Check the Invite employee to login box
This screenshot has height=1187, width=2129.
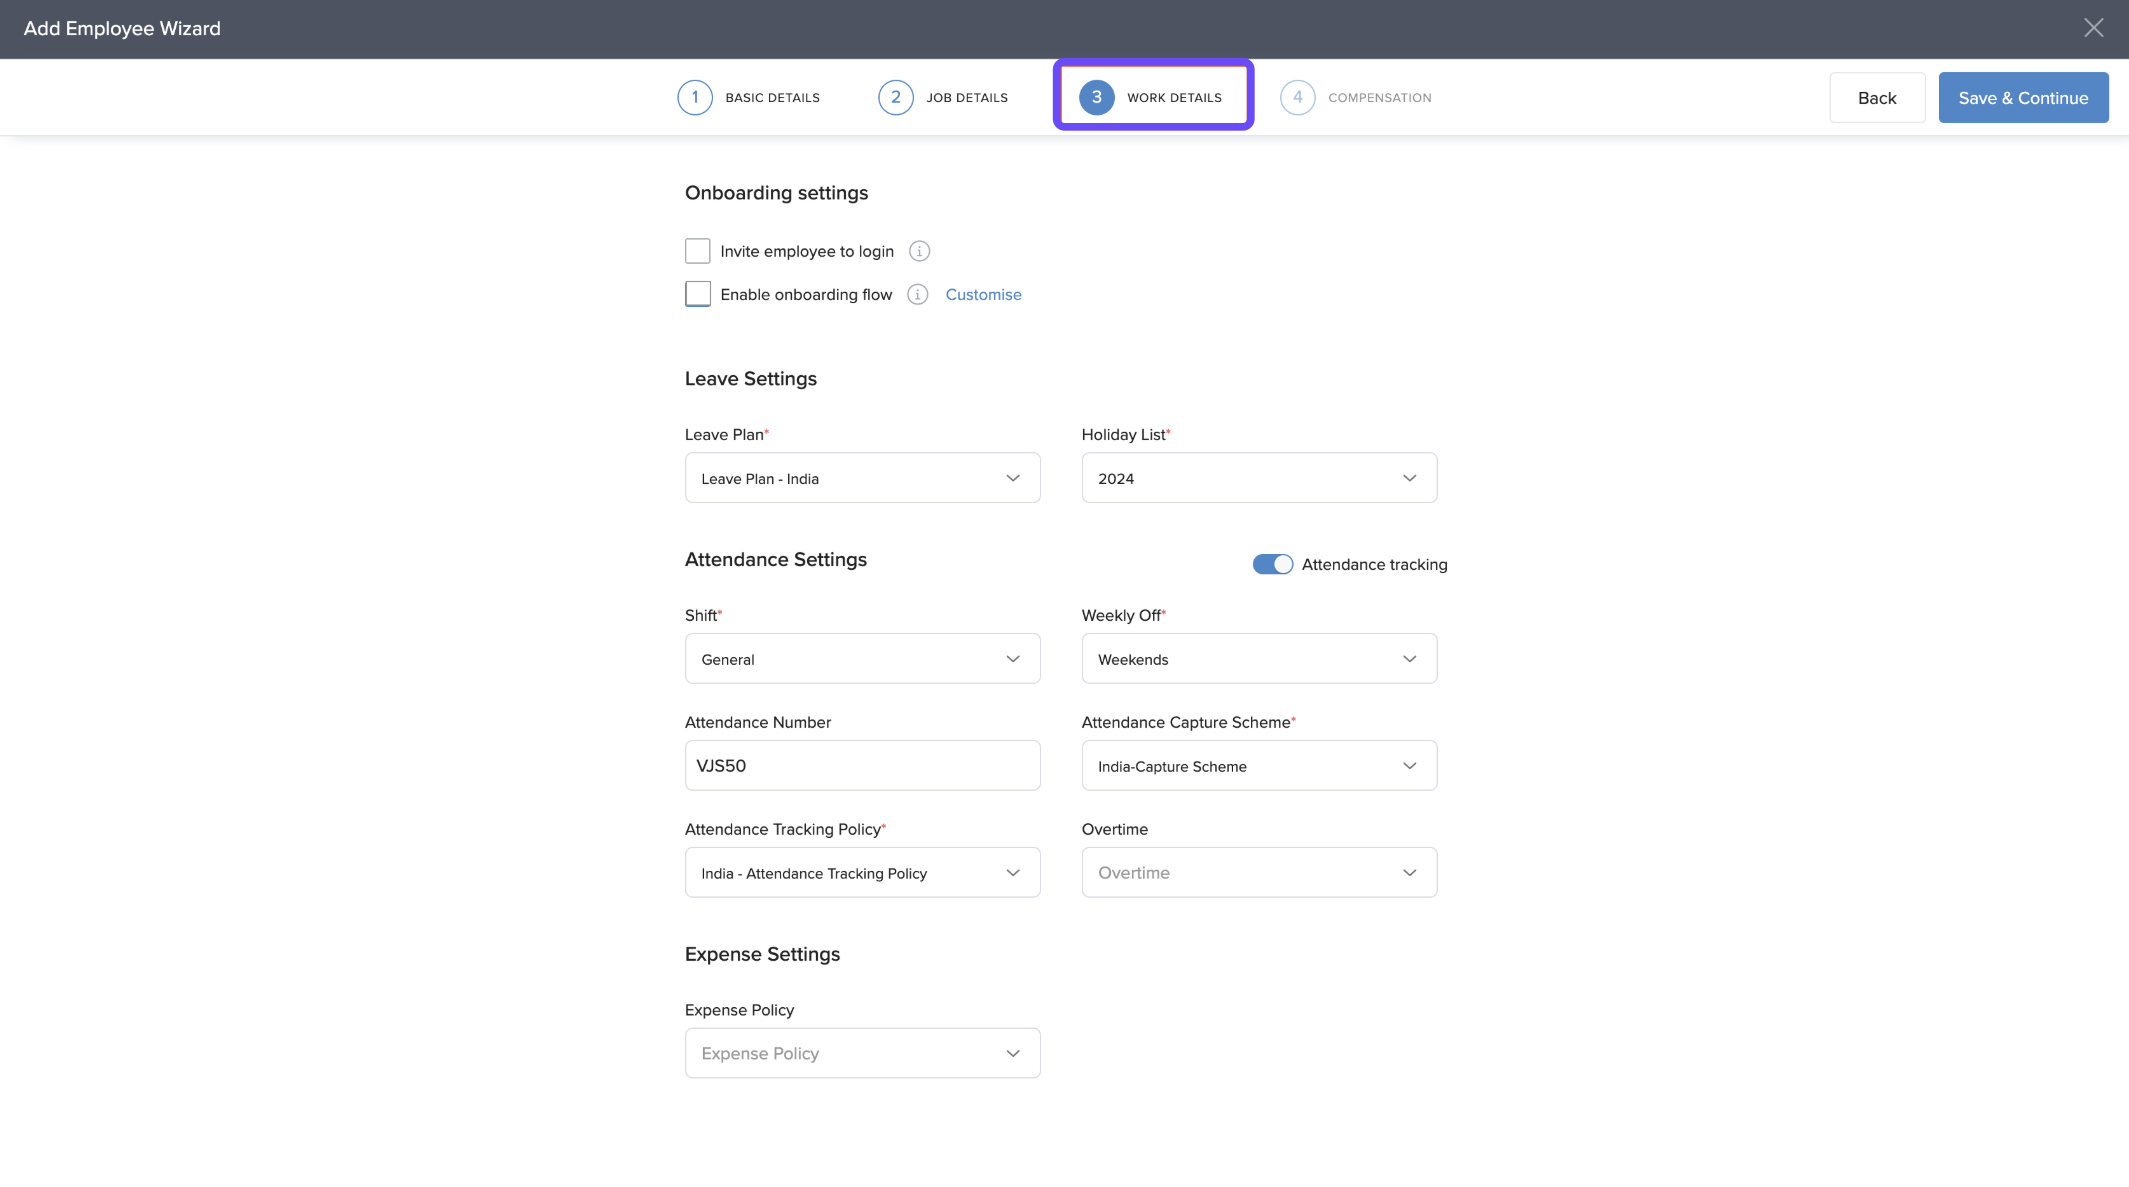tap(698, 251)
